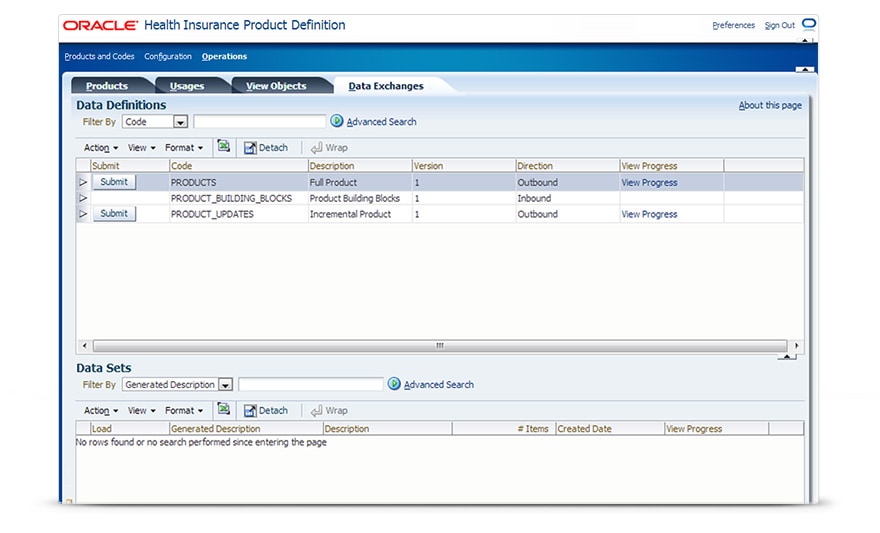Open the Filter By Code dropdown
880x533 pixels.
click(x=181, y=122)
